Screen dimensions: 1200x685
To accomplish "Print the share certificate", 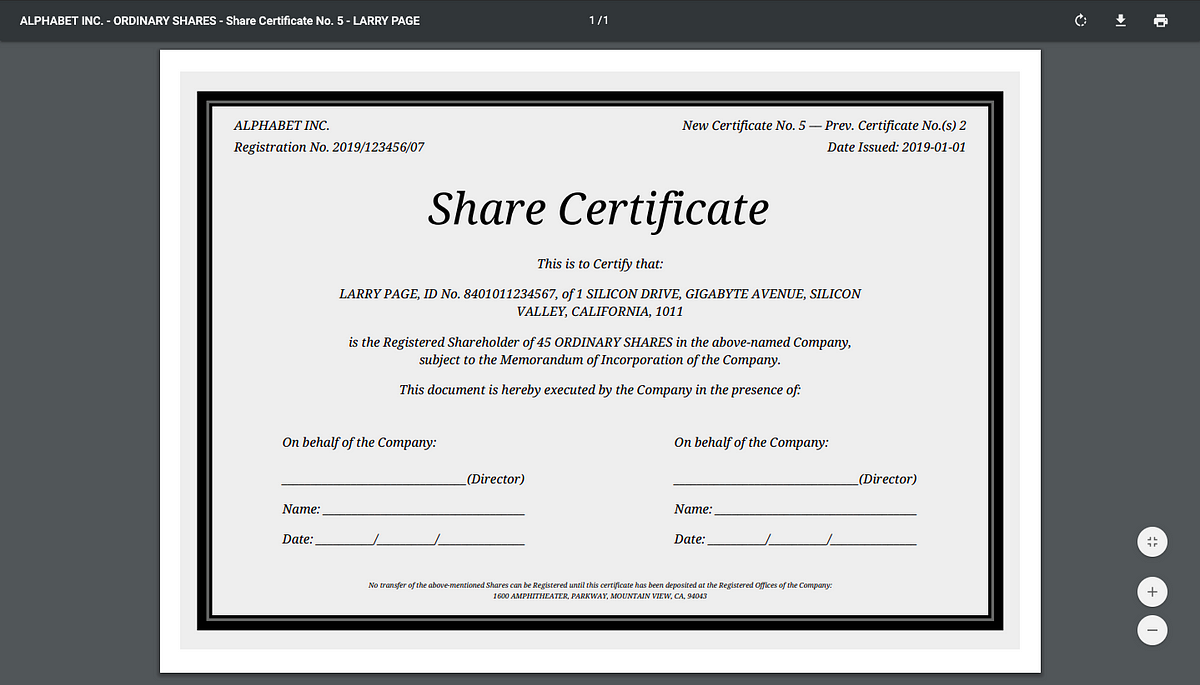I will click(1160, 20).
